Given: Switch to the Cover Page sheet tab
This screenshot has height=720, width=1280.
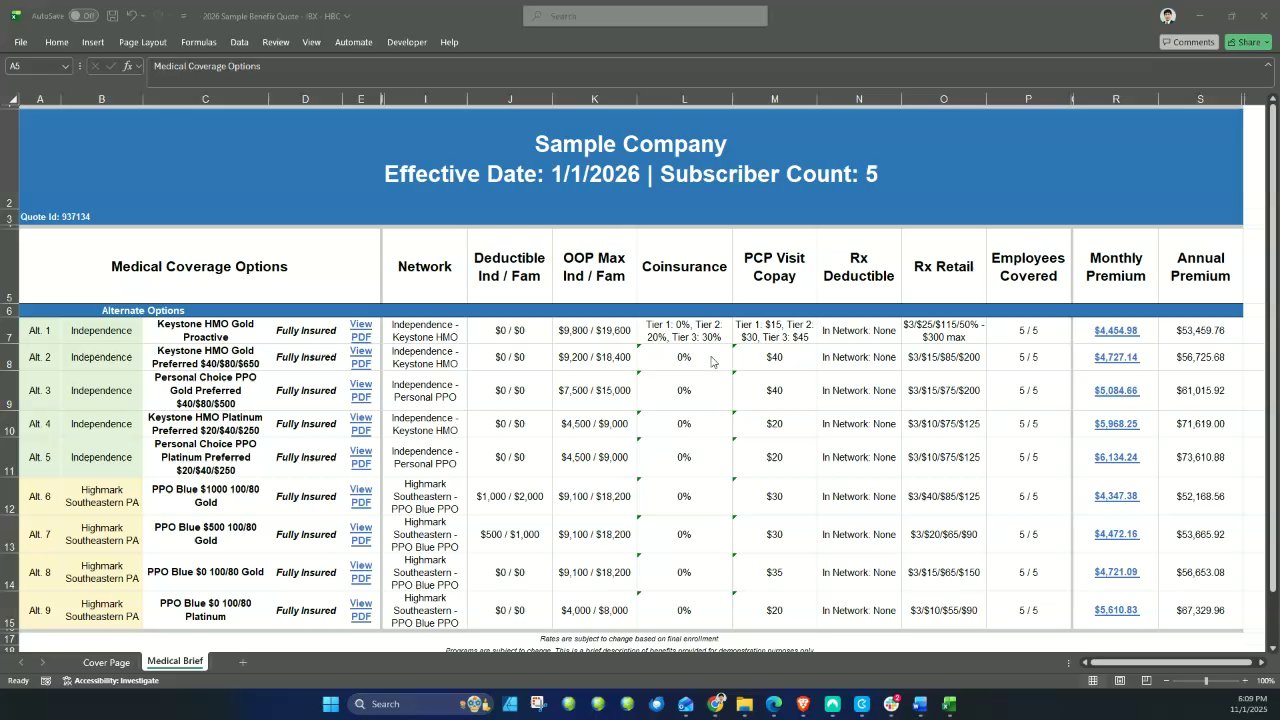Looking at the screenshot, I should 106,662.
